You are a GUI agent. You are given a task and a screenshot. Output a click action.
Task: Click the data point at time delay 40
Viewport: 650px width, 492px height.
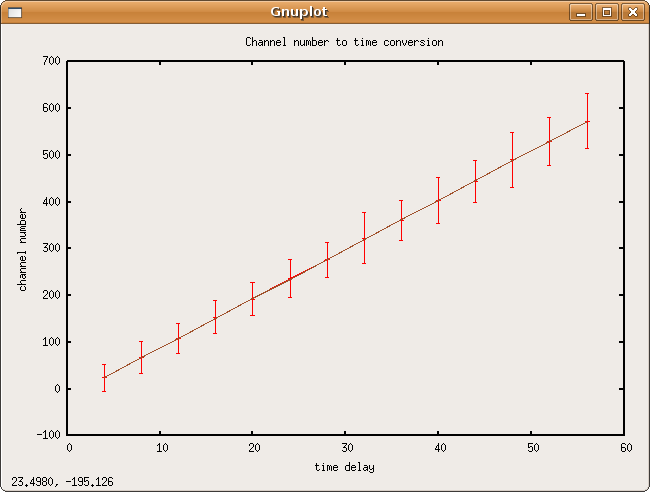438,200
